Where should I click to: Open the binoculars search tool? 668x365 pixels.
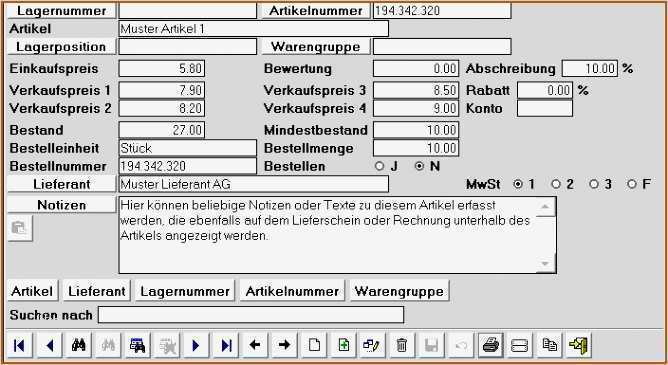point(79,345)
